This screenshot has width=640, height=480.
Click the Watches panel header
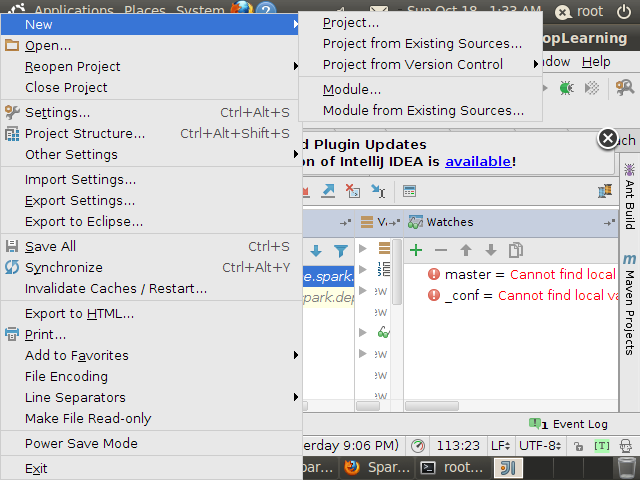pyautogui.click(x=511, y=222)
